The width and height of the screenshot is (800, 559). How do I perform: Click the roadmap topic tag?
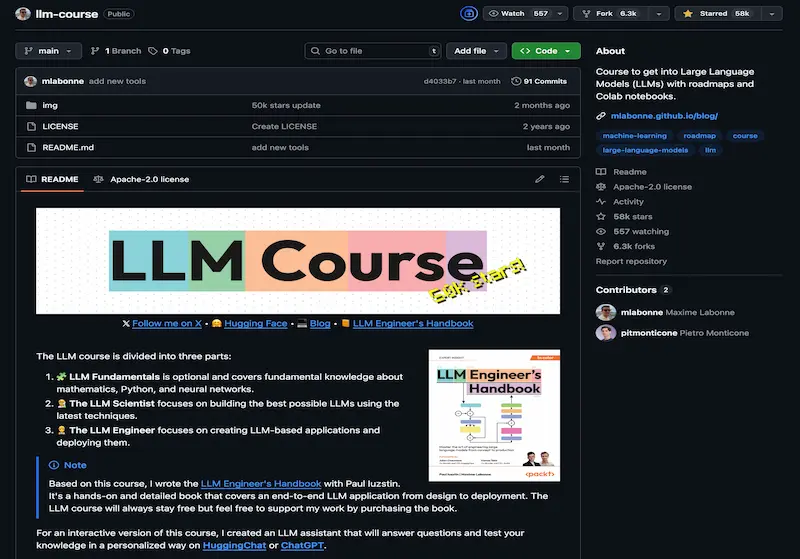click(x=699, y=136)
